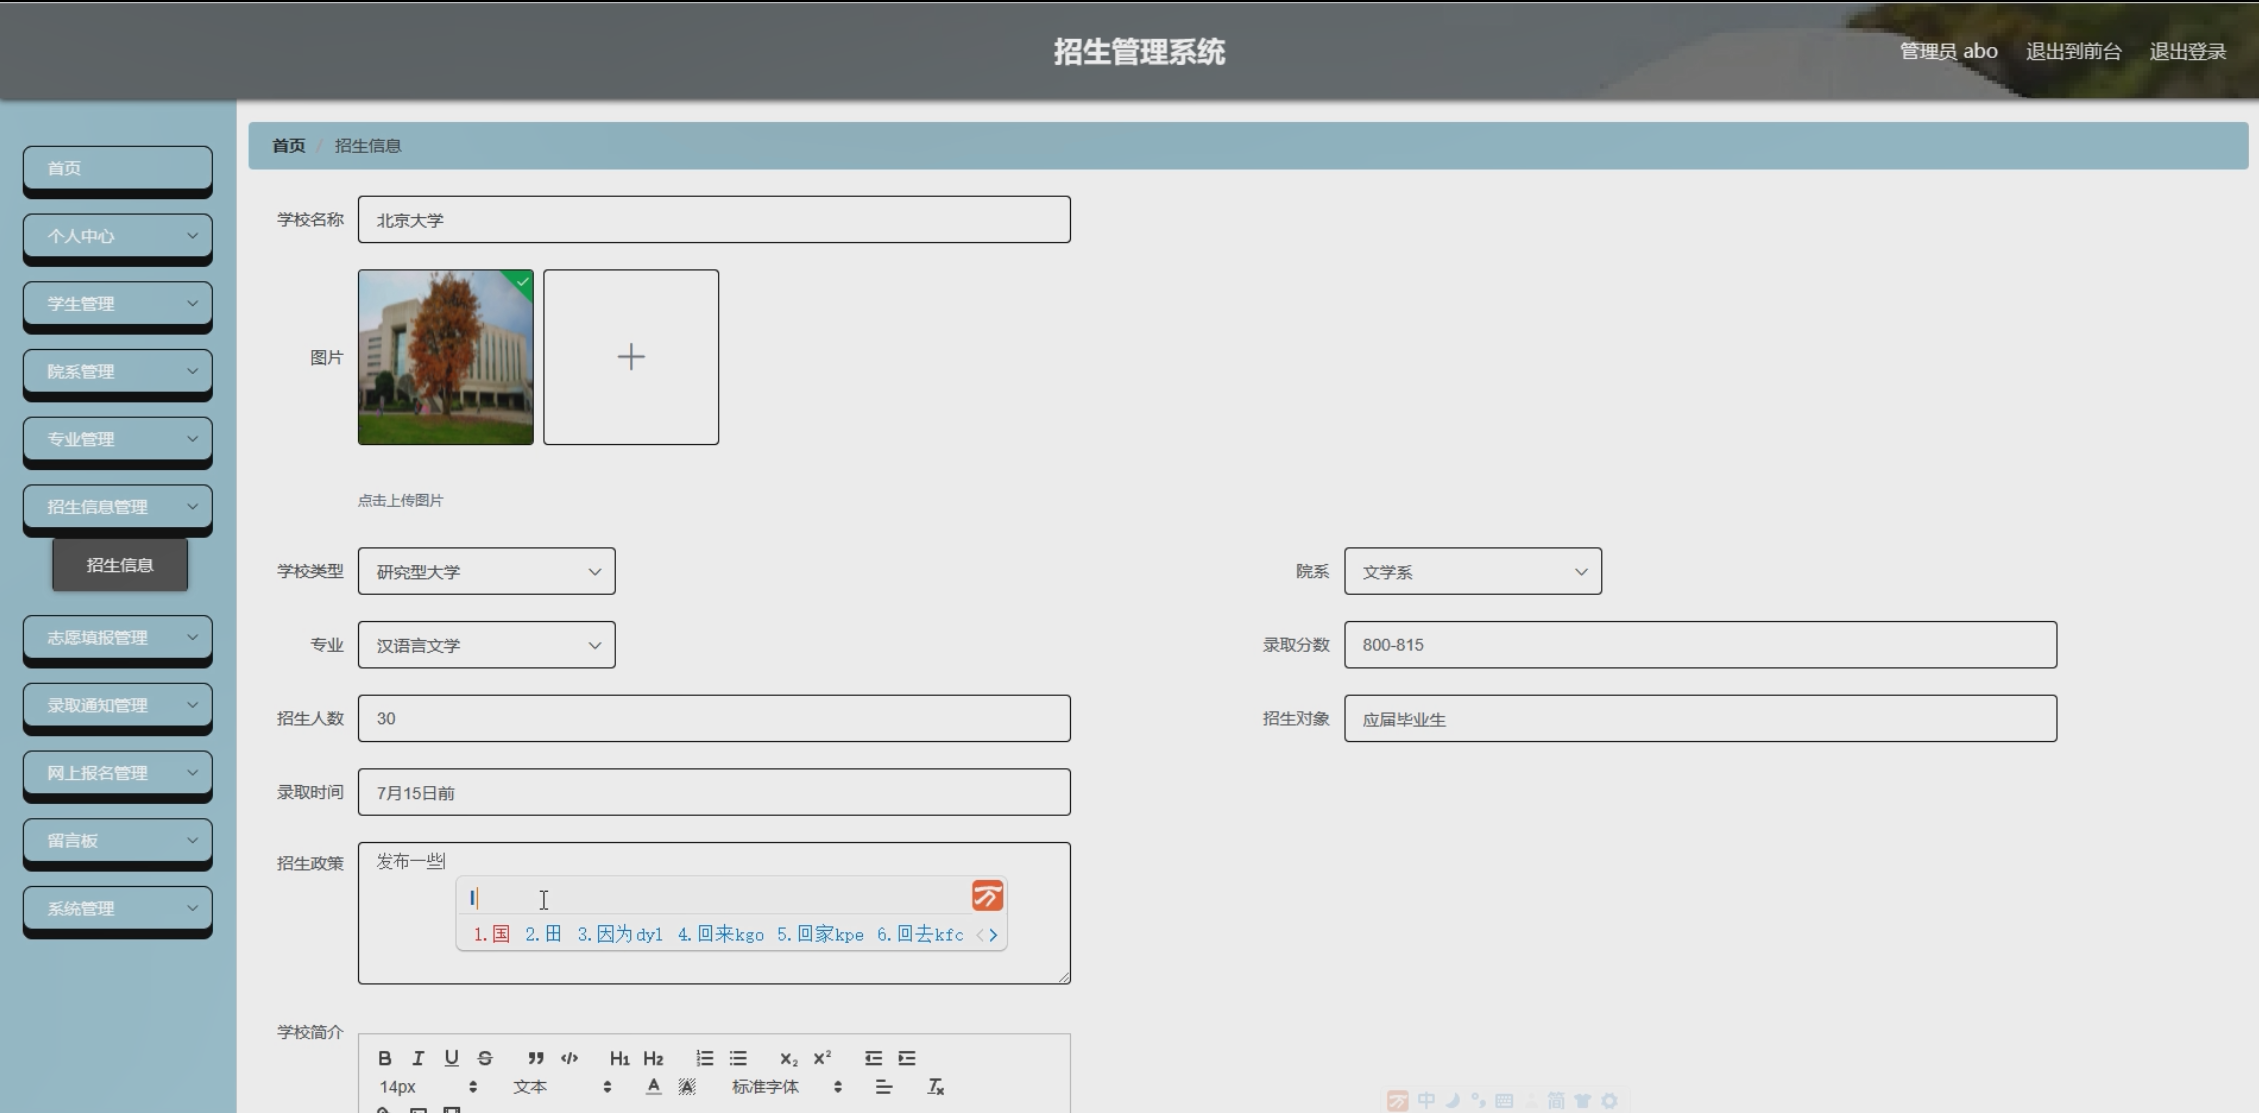
Task: Open the text color picker
Action: pyautogui.click(x=653, y=1087)
